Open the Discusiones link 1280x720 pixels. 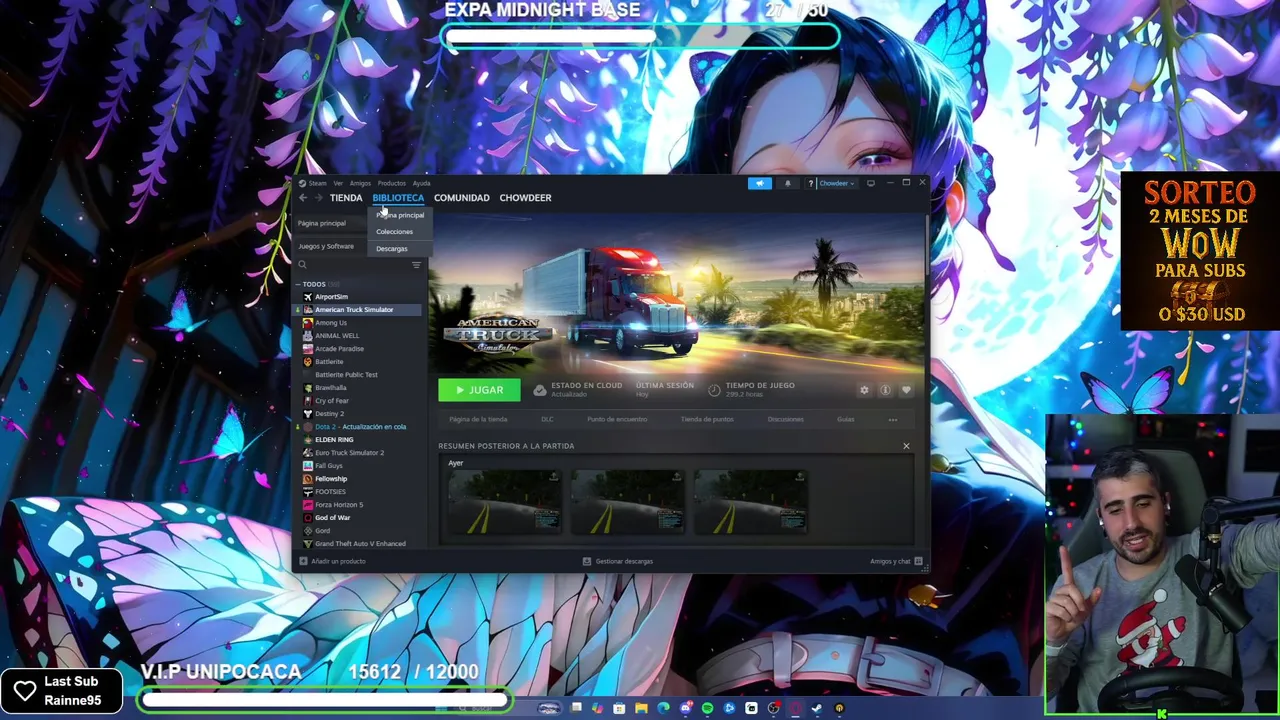tap(785, 420)
